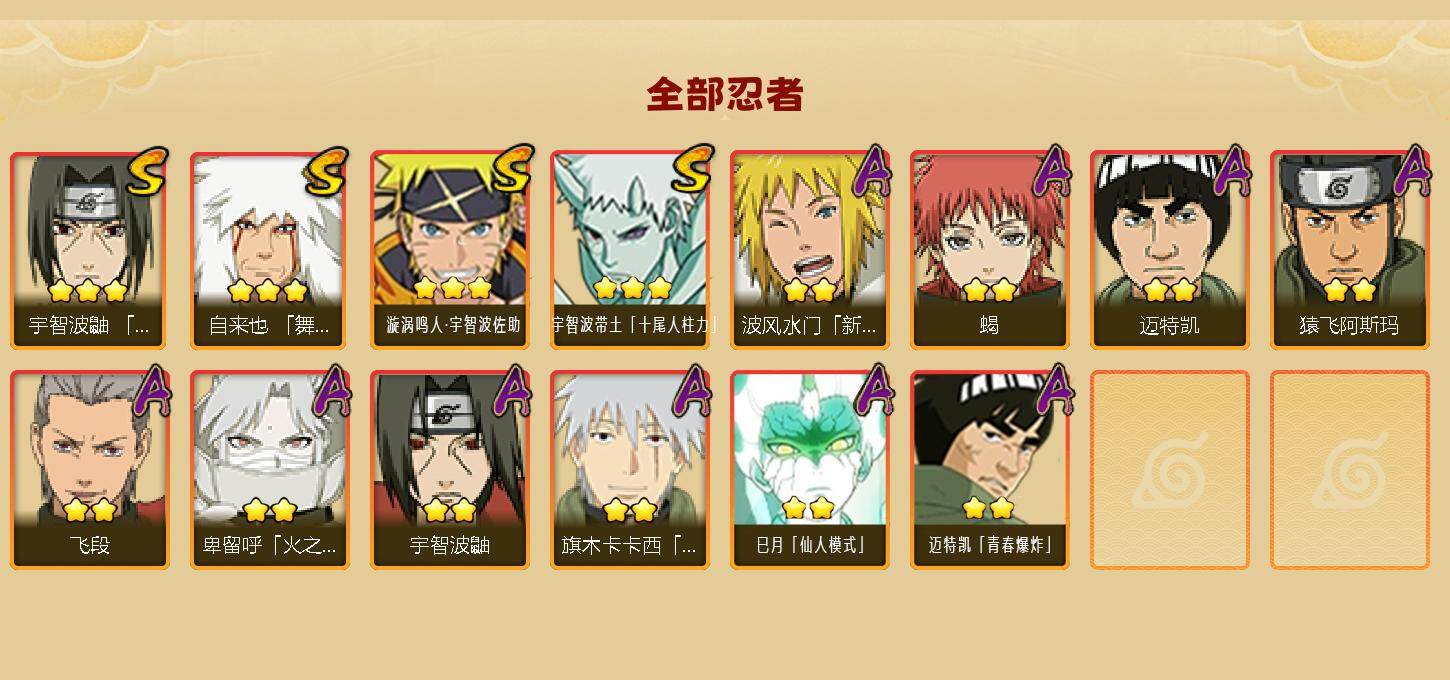Select the 飞段 ninja card
Image resolution: width=1450 pixels, height=680 pixels.
point(89,470)
